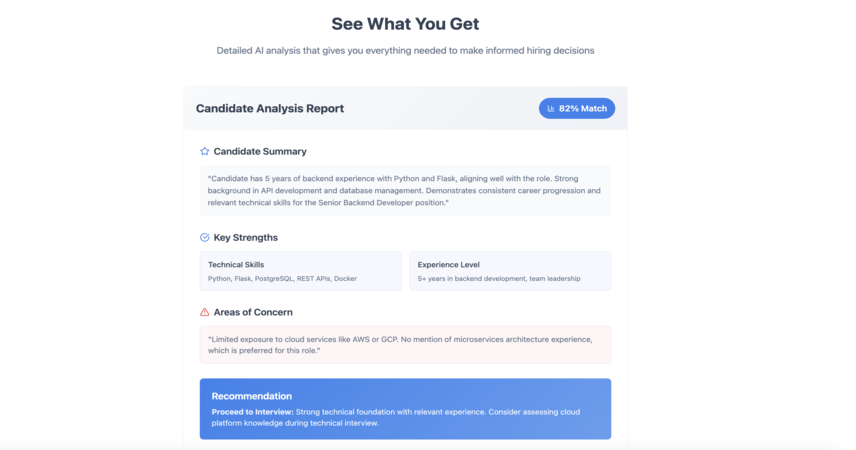
Task: Click the See What You Get heading
Action: coord(405,24)
